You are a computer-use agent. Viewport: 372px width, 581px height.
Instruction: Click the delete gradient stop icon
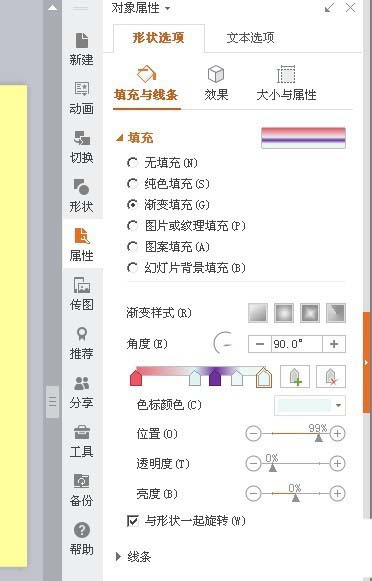[331, 376]
